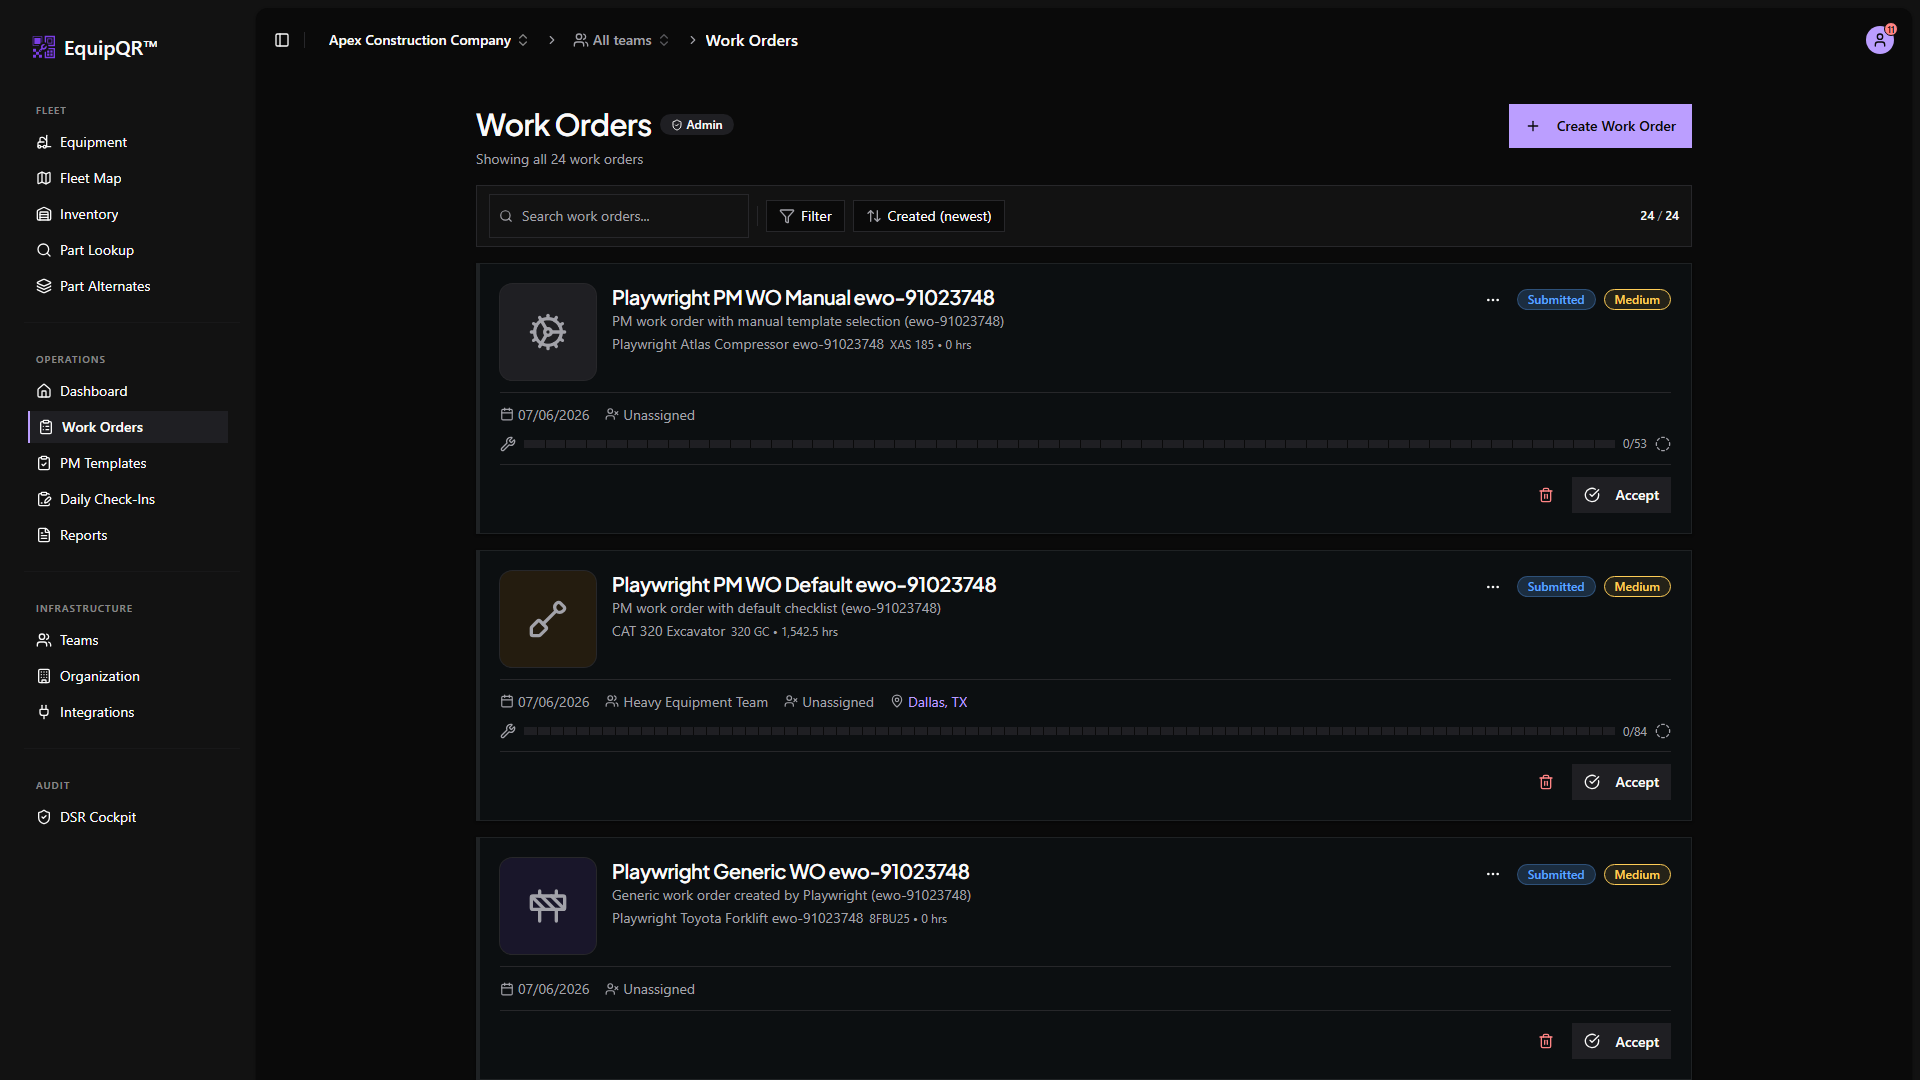Open Organization settings
The width and height of the screenshot is (1920, 1080).
tap(128, 676)
